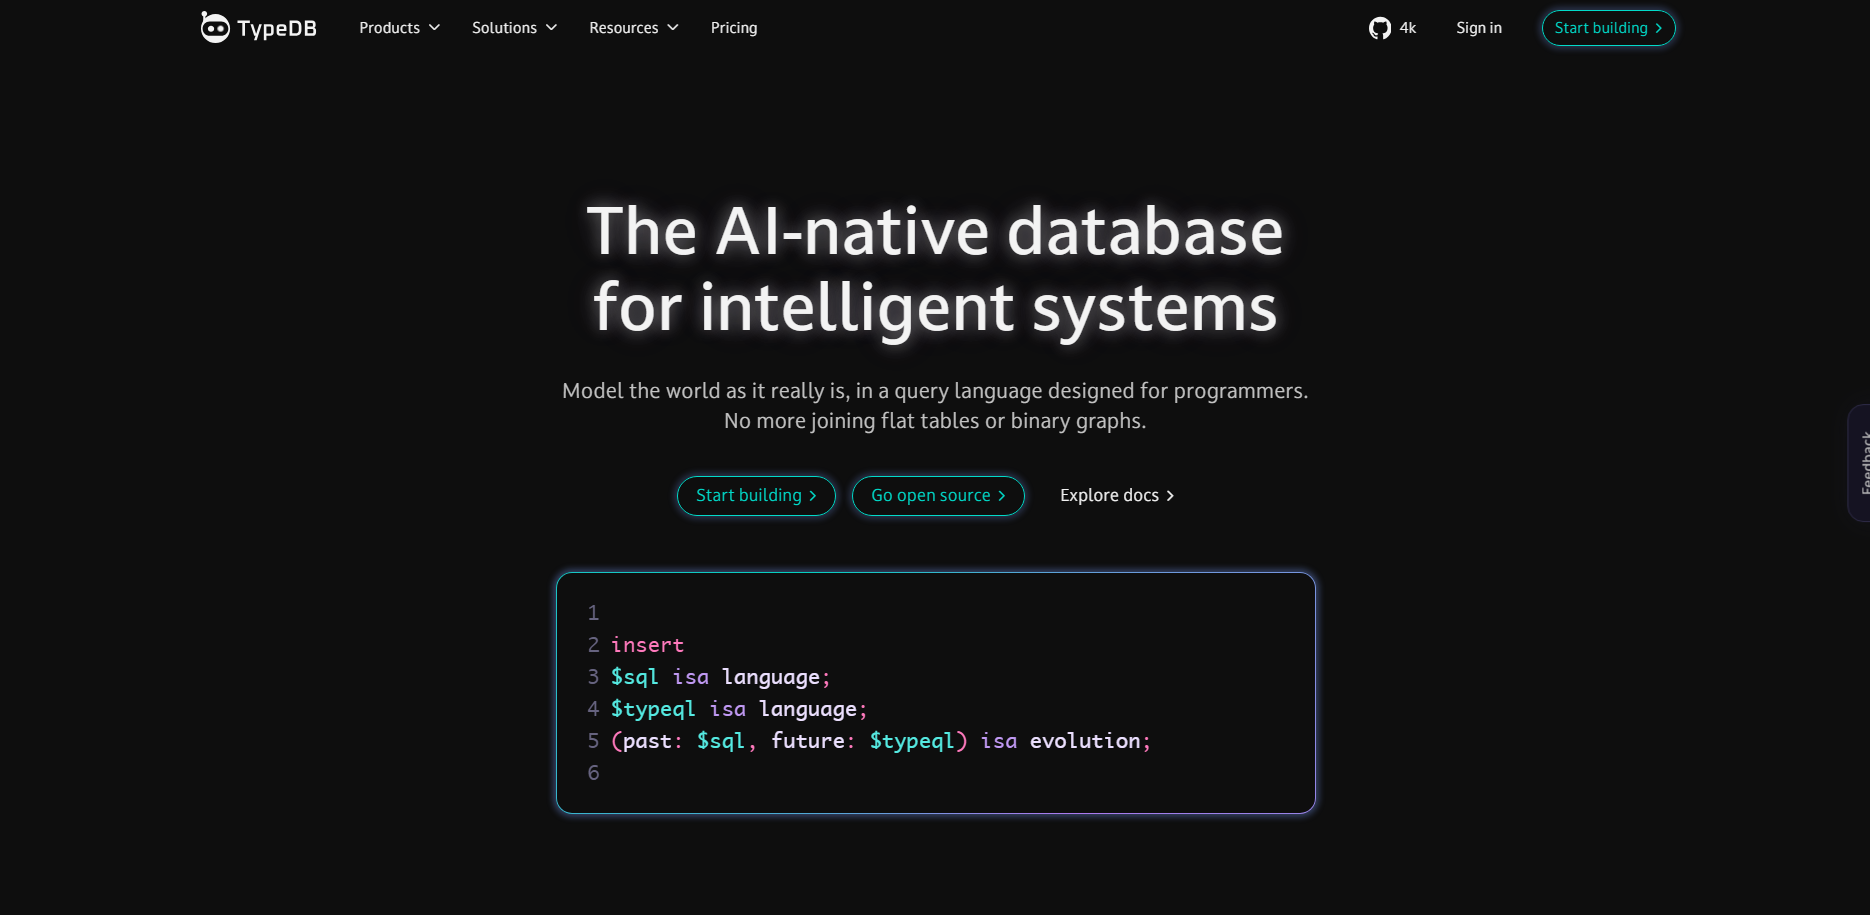The image size is (1870, 915).
Task: Click the chevron inside the top Start building button
Action: (1658, 28)
